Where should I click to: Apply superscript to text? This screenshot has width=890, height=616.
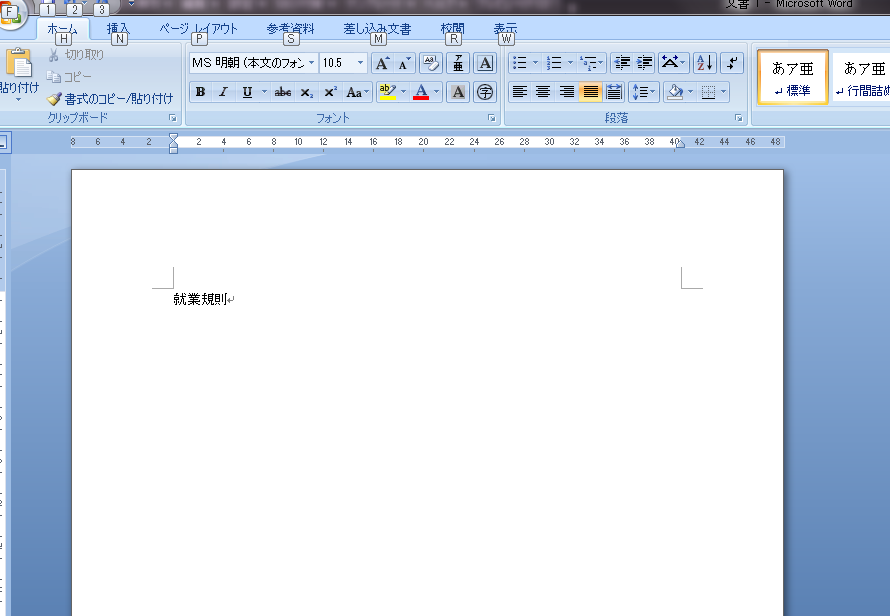pyautogui.click(x=331, y=92)
